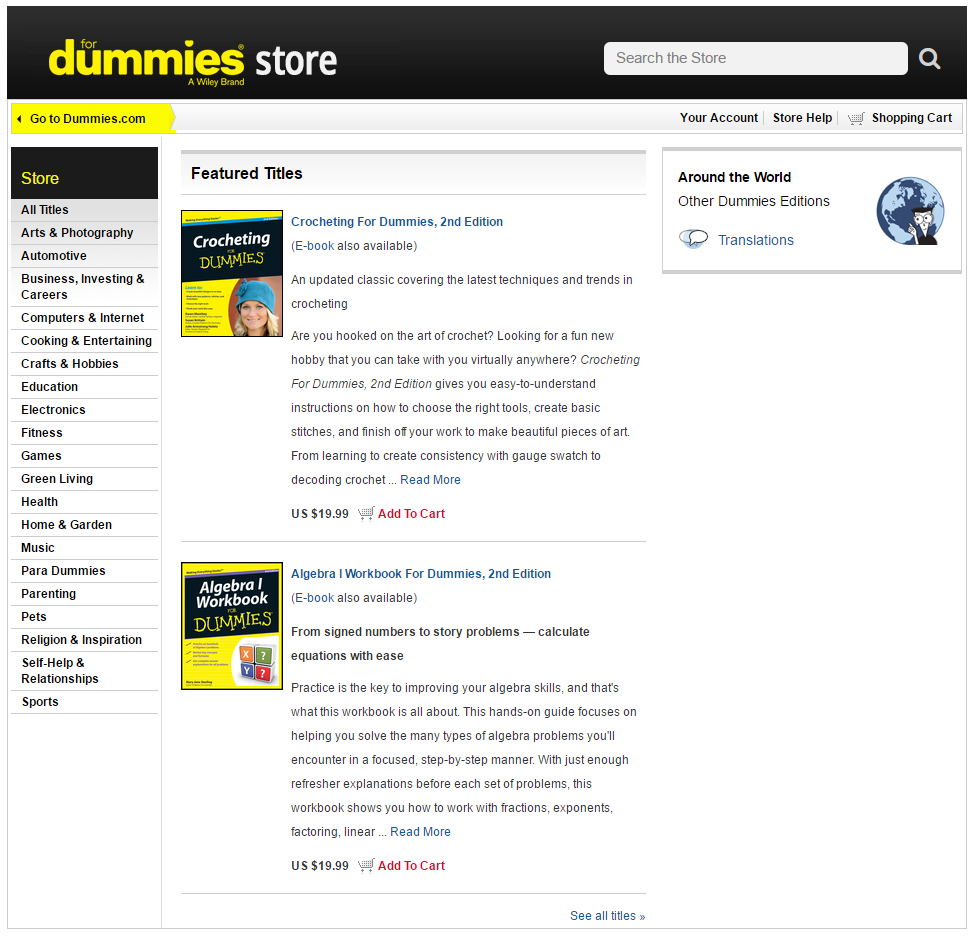Open Religion & Inspiration category
The width and height of the screenshot is (975, 941).
[85, 640]
